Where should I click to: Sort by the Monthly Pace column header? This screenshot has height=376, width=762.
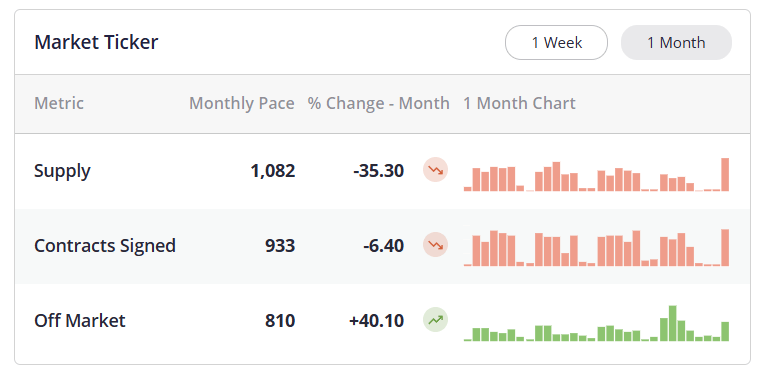pos(242,103)
